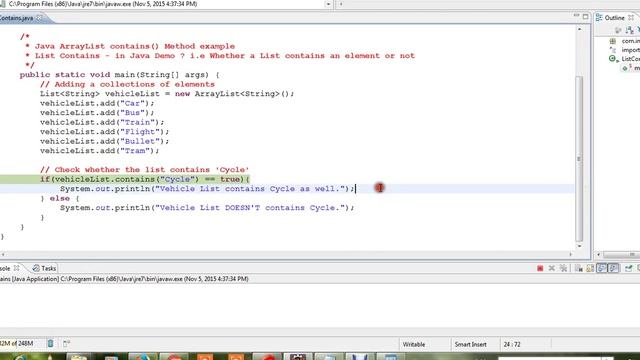This screenshot has width=640, height=360.
Task: Click the comment 'Adding a collections of elements'
Action: tap(127, 84)
